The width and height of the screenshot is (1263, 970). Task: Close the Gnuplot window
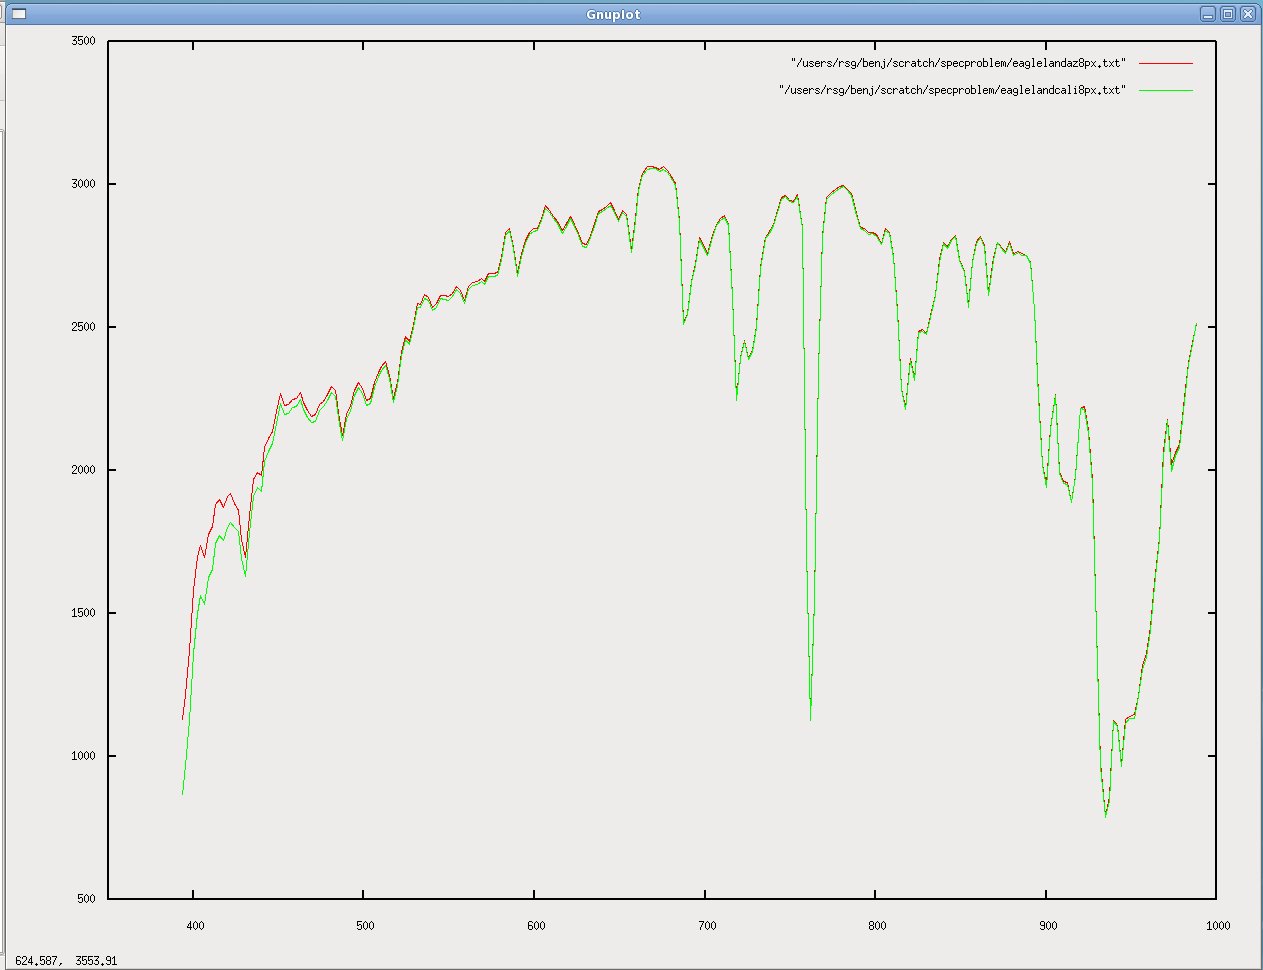[1246, 14]
